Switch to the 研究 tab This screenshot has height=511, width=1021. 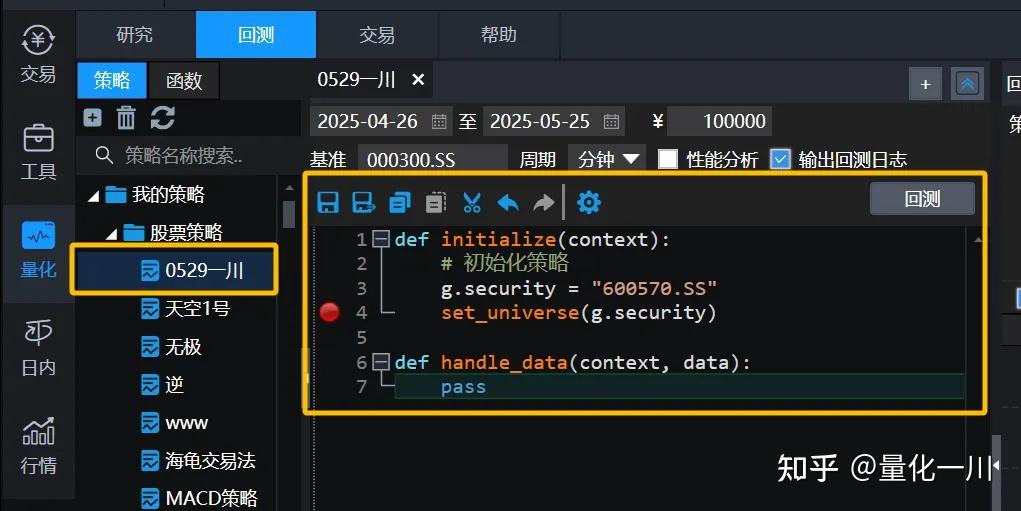135,35
